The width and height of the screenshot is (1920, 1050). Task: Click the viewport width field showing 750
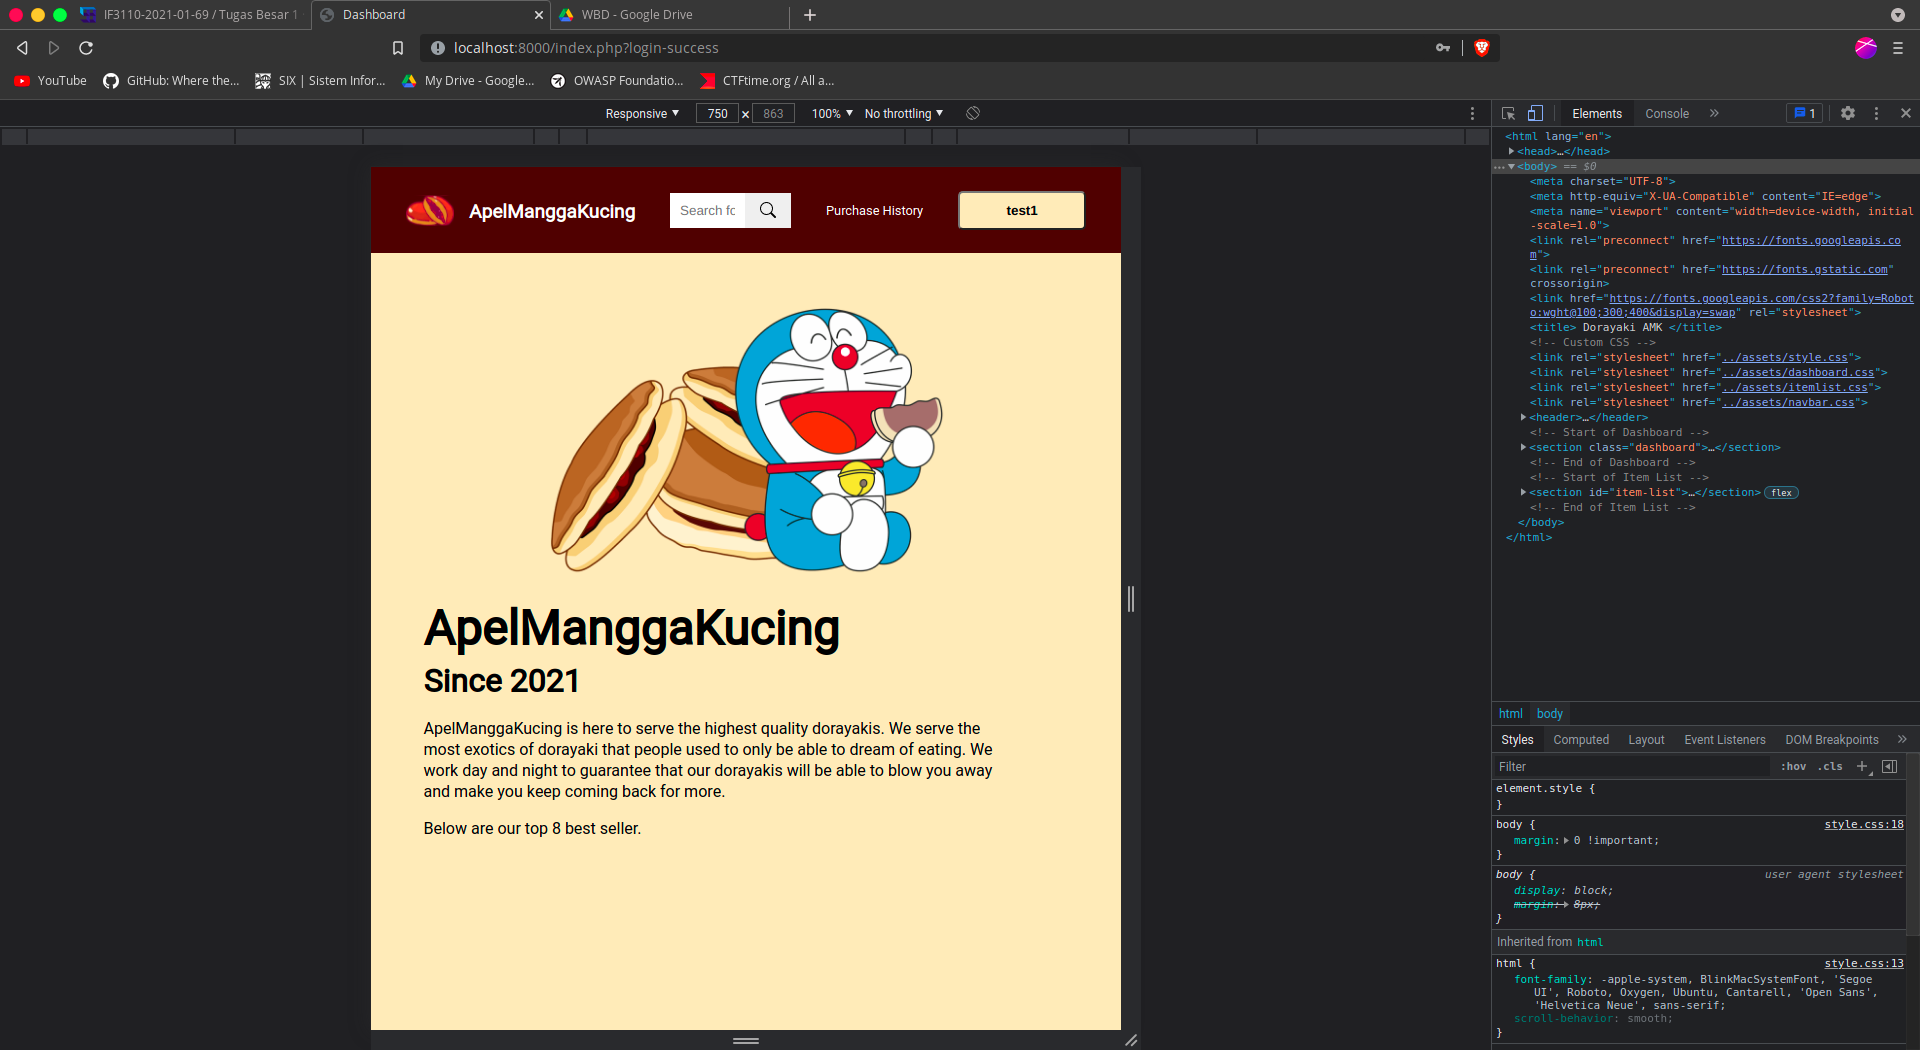[x=717, y=114]
